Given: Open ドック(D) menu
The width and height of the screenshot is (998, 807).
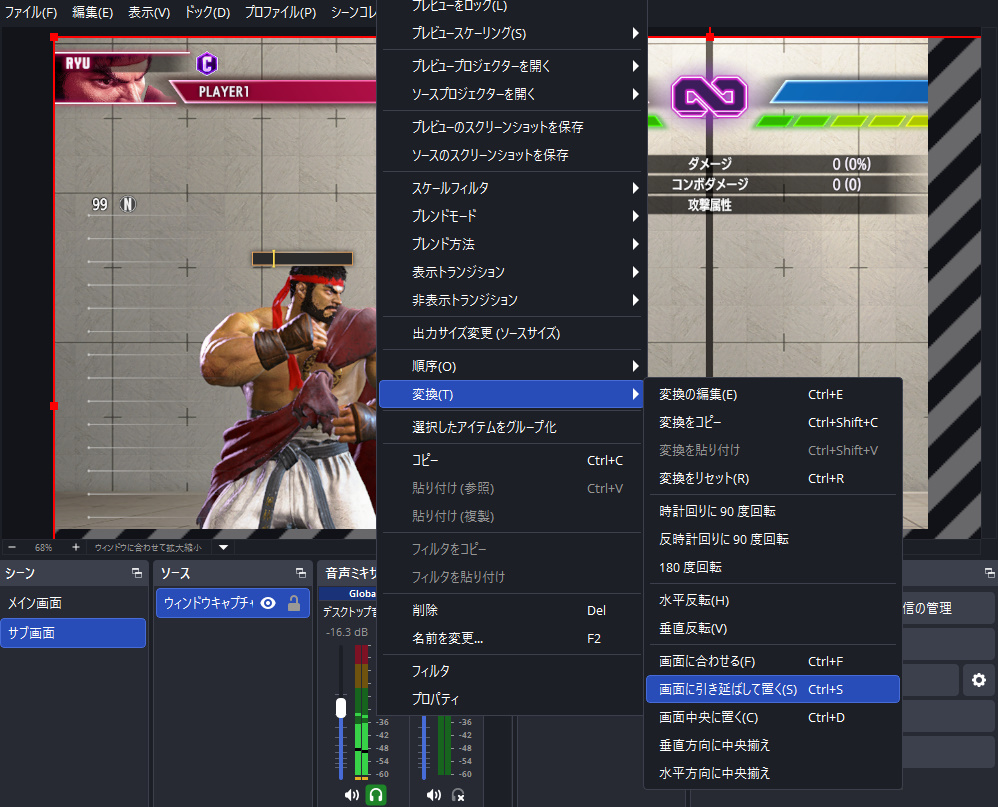Looking at the screenshot, I should [207, 12].
